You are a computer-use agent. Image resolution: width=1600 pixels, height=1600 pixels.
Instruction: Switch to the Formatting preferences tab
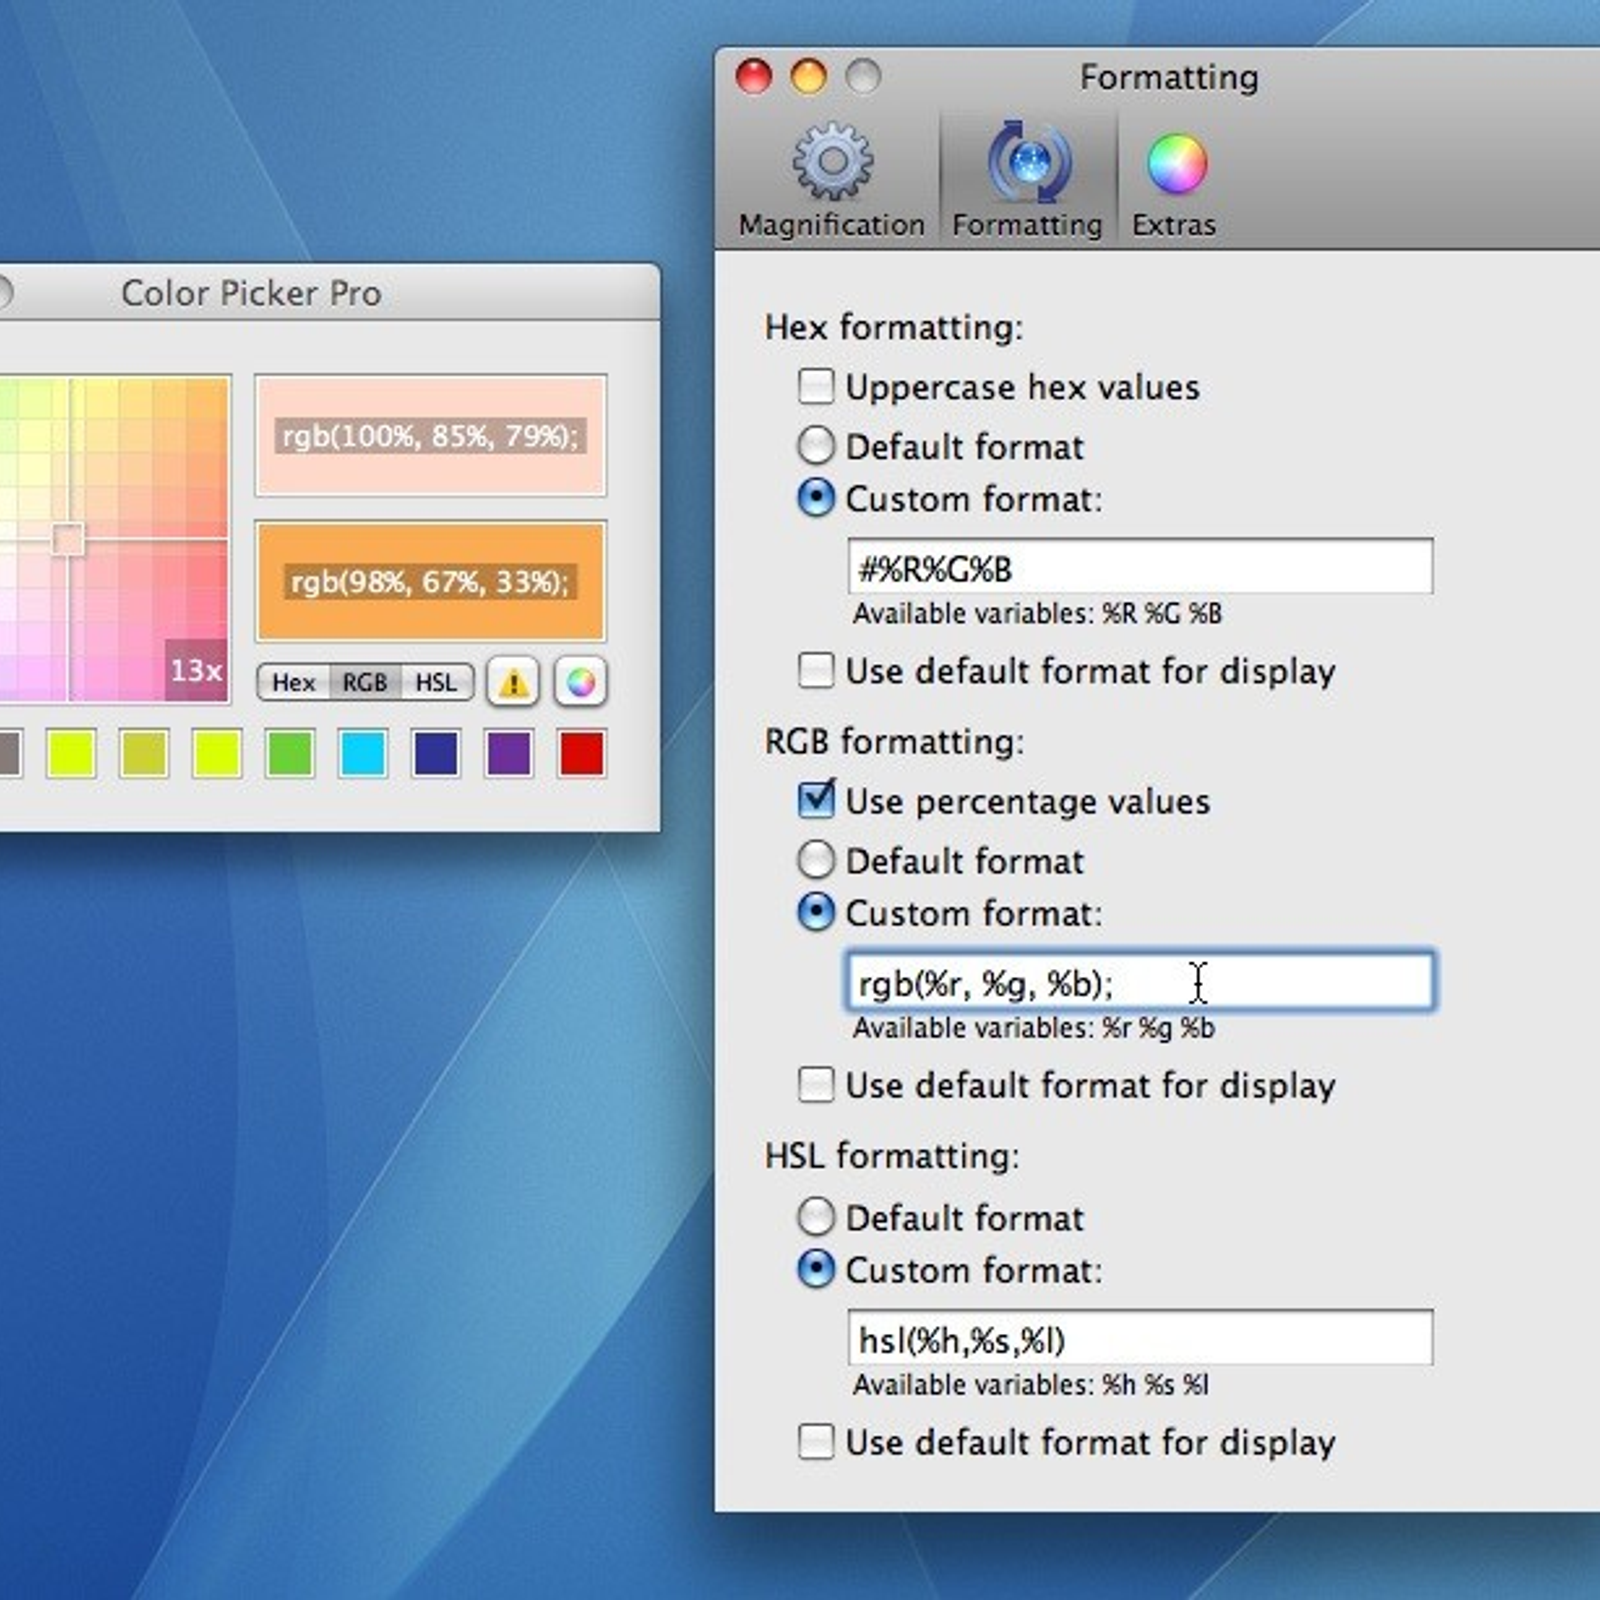click(x=1028, y=180)
